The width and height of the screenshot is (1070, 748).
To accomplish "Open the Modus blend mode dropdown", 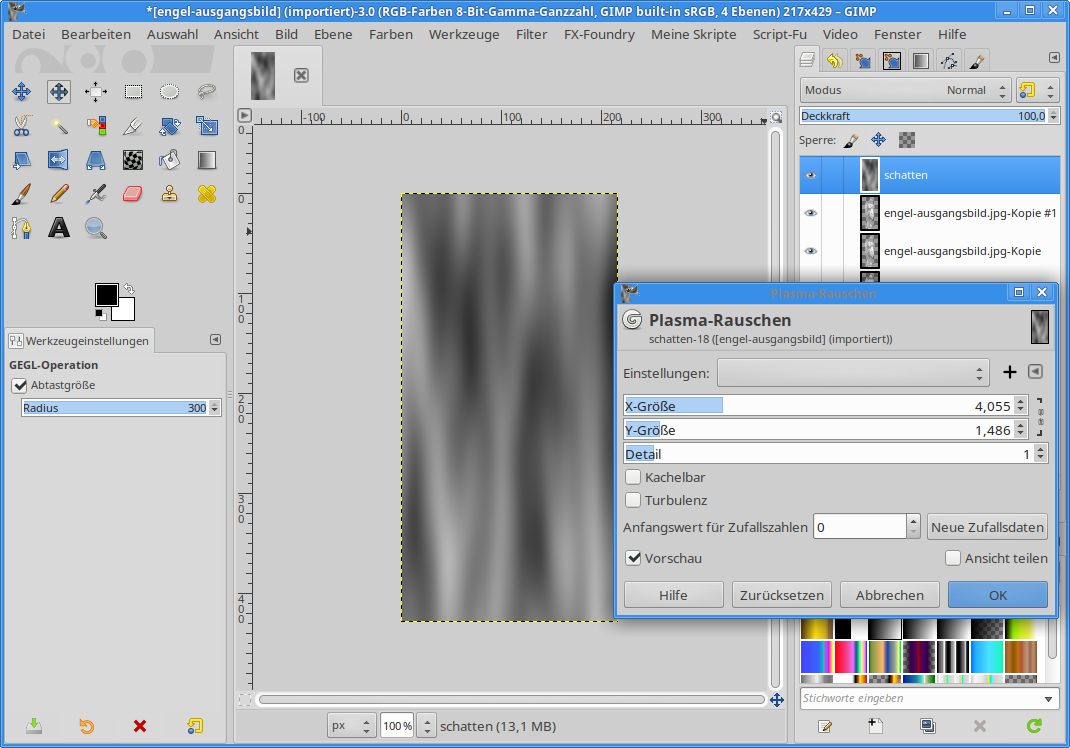I will tap(906, 90).
